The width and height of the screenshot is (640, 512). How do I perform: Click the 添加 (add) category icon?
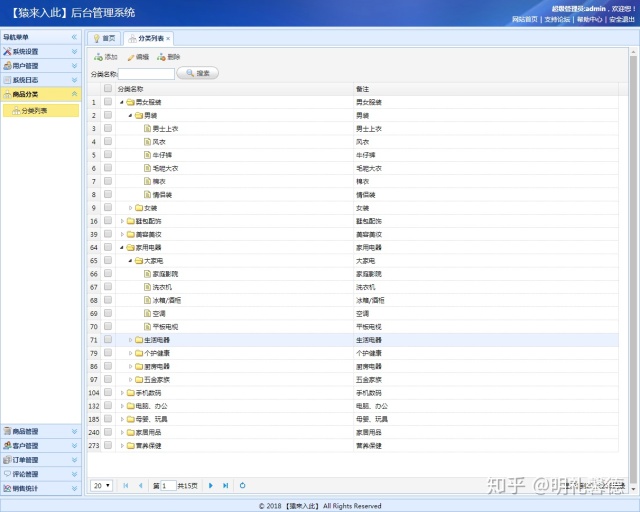pos(98,57)
